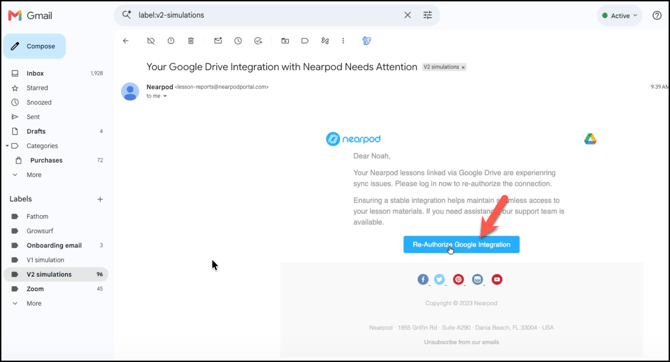
Task: Click Unsubscribe from our emails link
Action: (461, 342)
